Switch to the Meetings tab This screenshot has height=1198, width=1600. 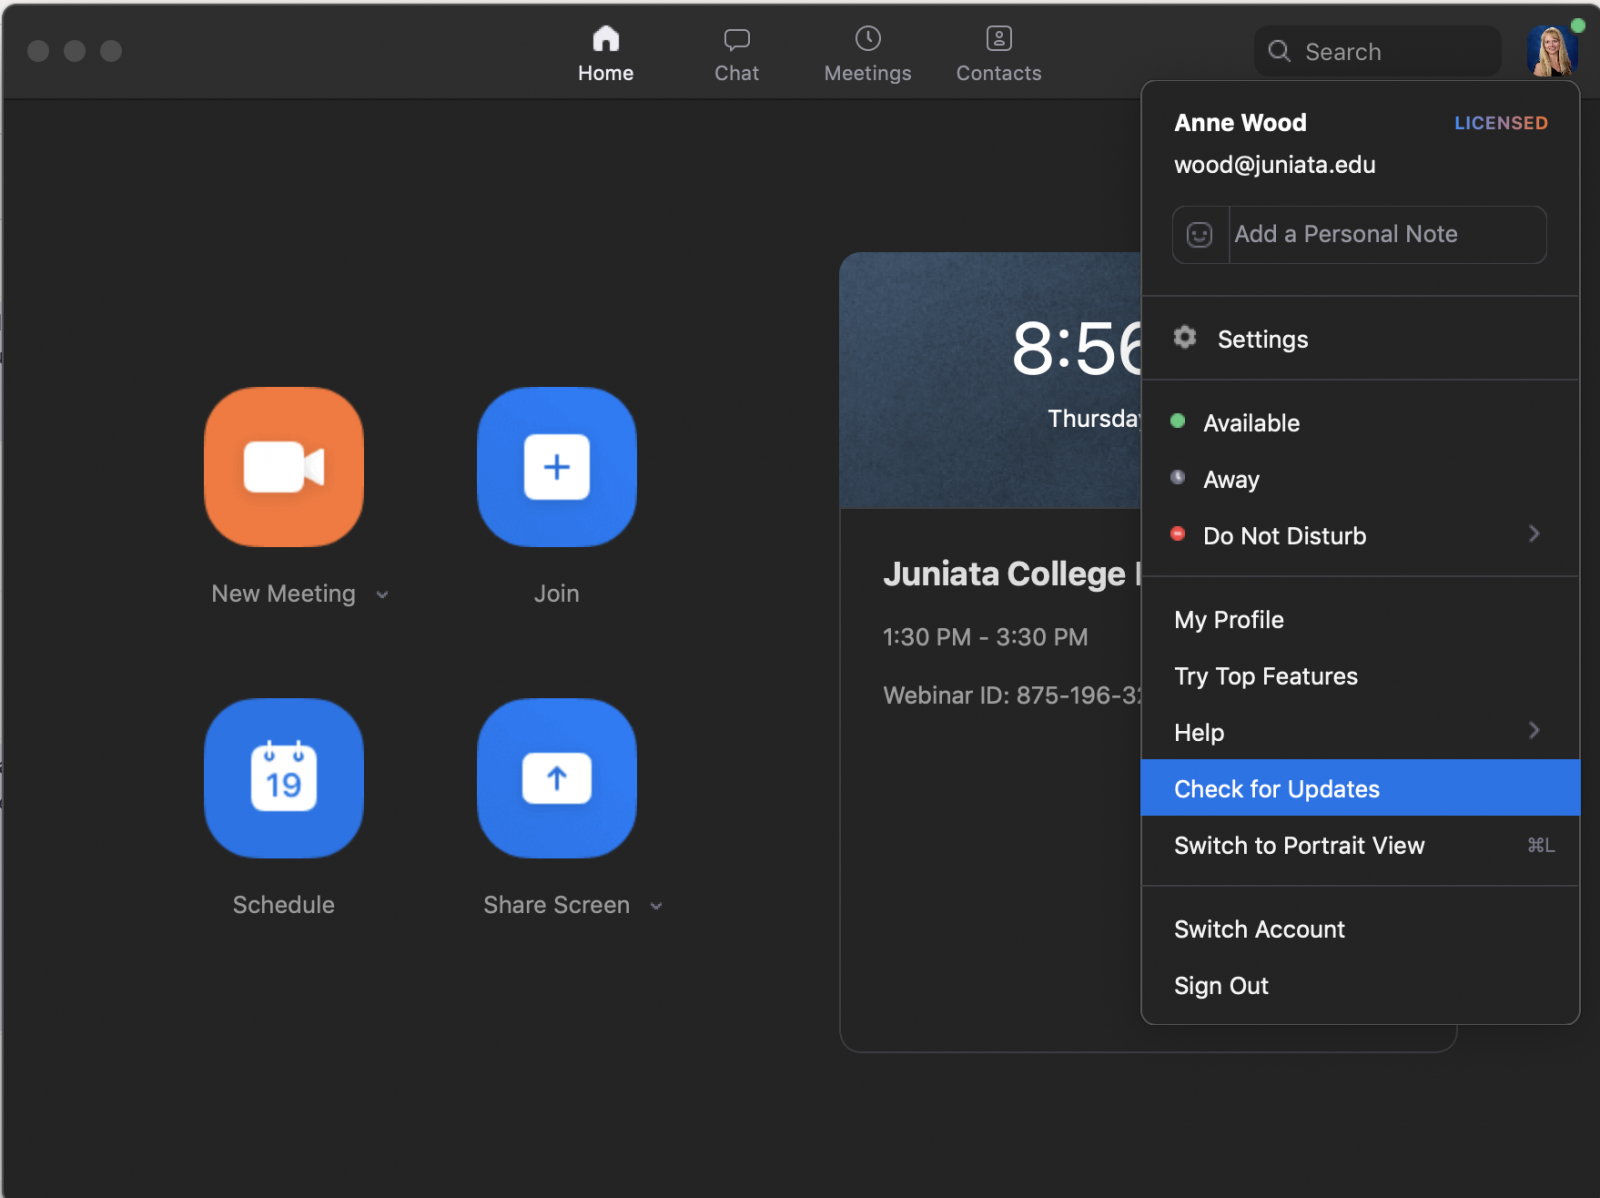coord(868,54)
